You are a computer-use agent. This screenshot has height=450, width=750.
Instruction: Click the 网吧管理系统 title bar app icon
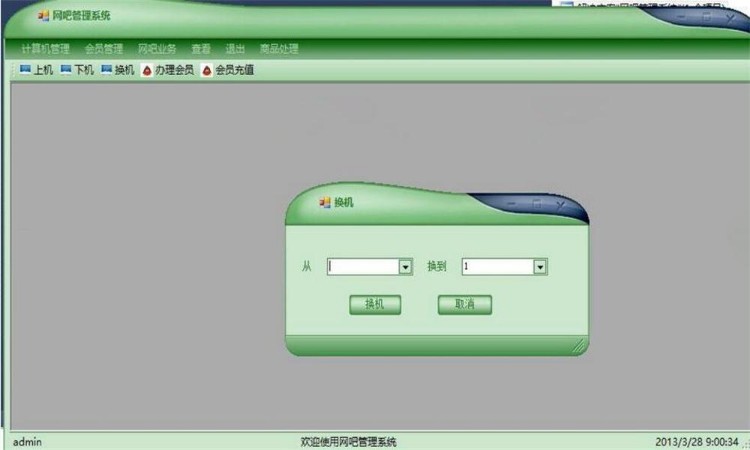[x=44, y=16]
